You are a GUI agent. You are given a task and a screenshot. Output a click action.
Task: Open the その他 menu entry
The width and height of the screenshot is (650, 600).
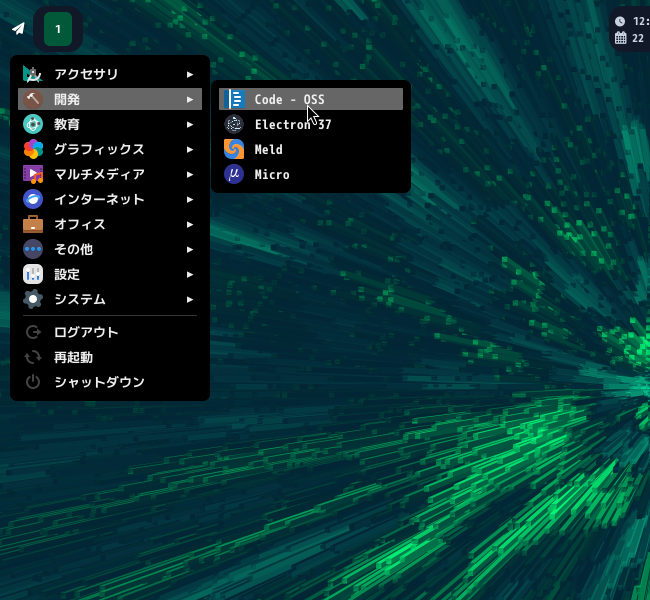[110, 249]
